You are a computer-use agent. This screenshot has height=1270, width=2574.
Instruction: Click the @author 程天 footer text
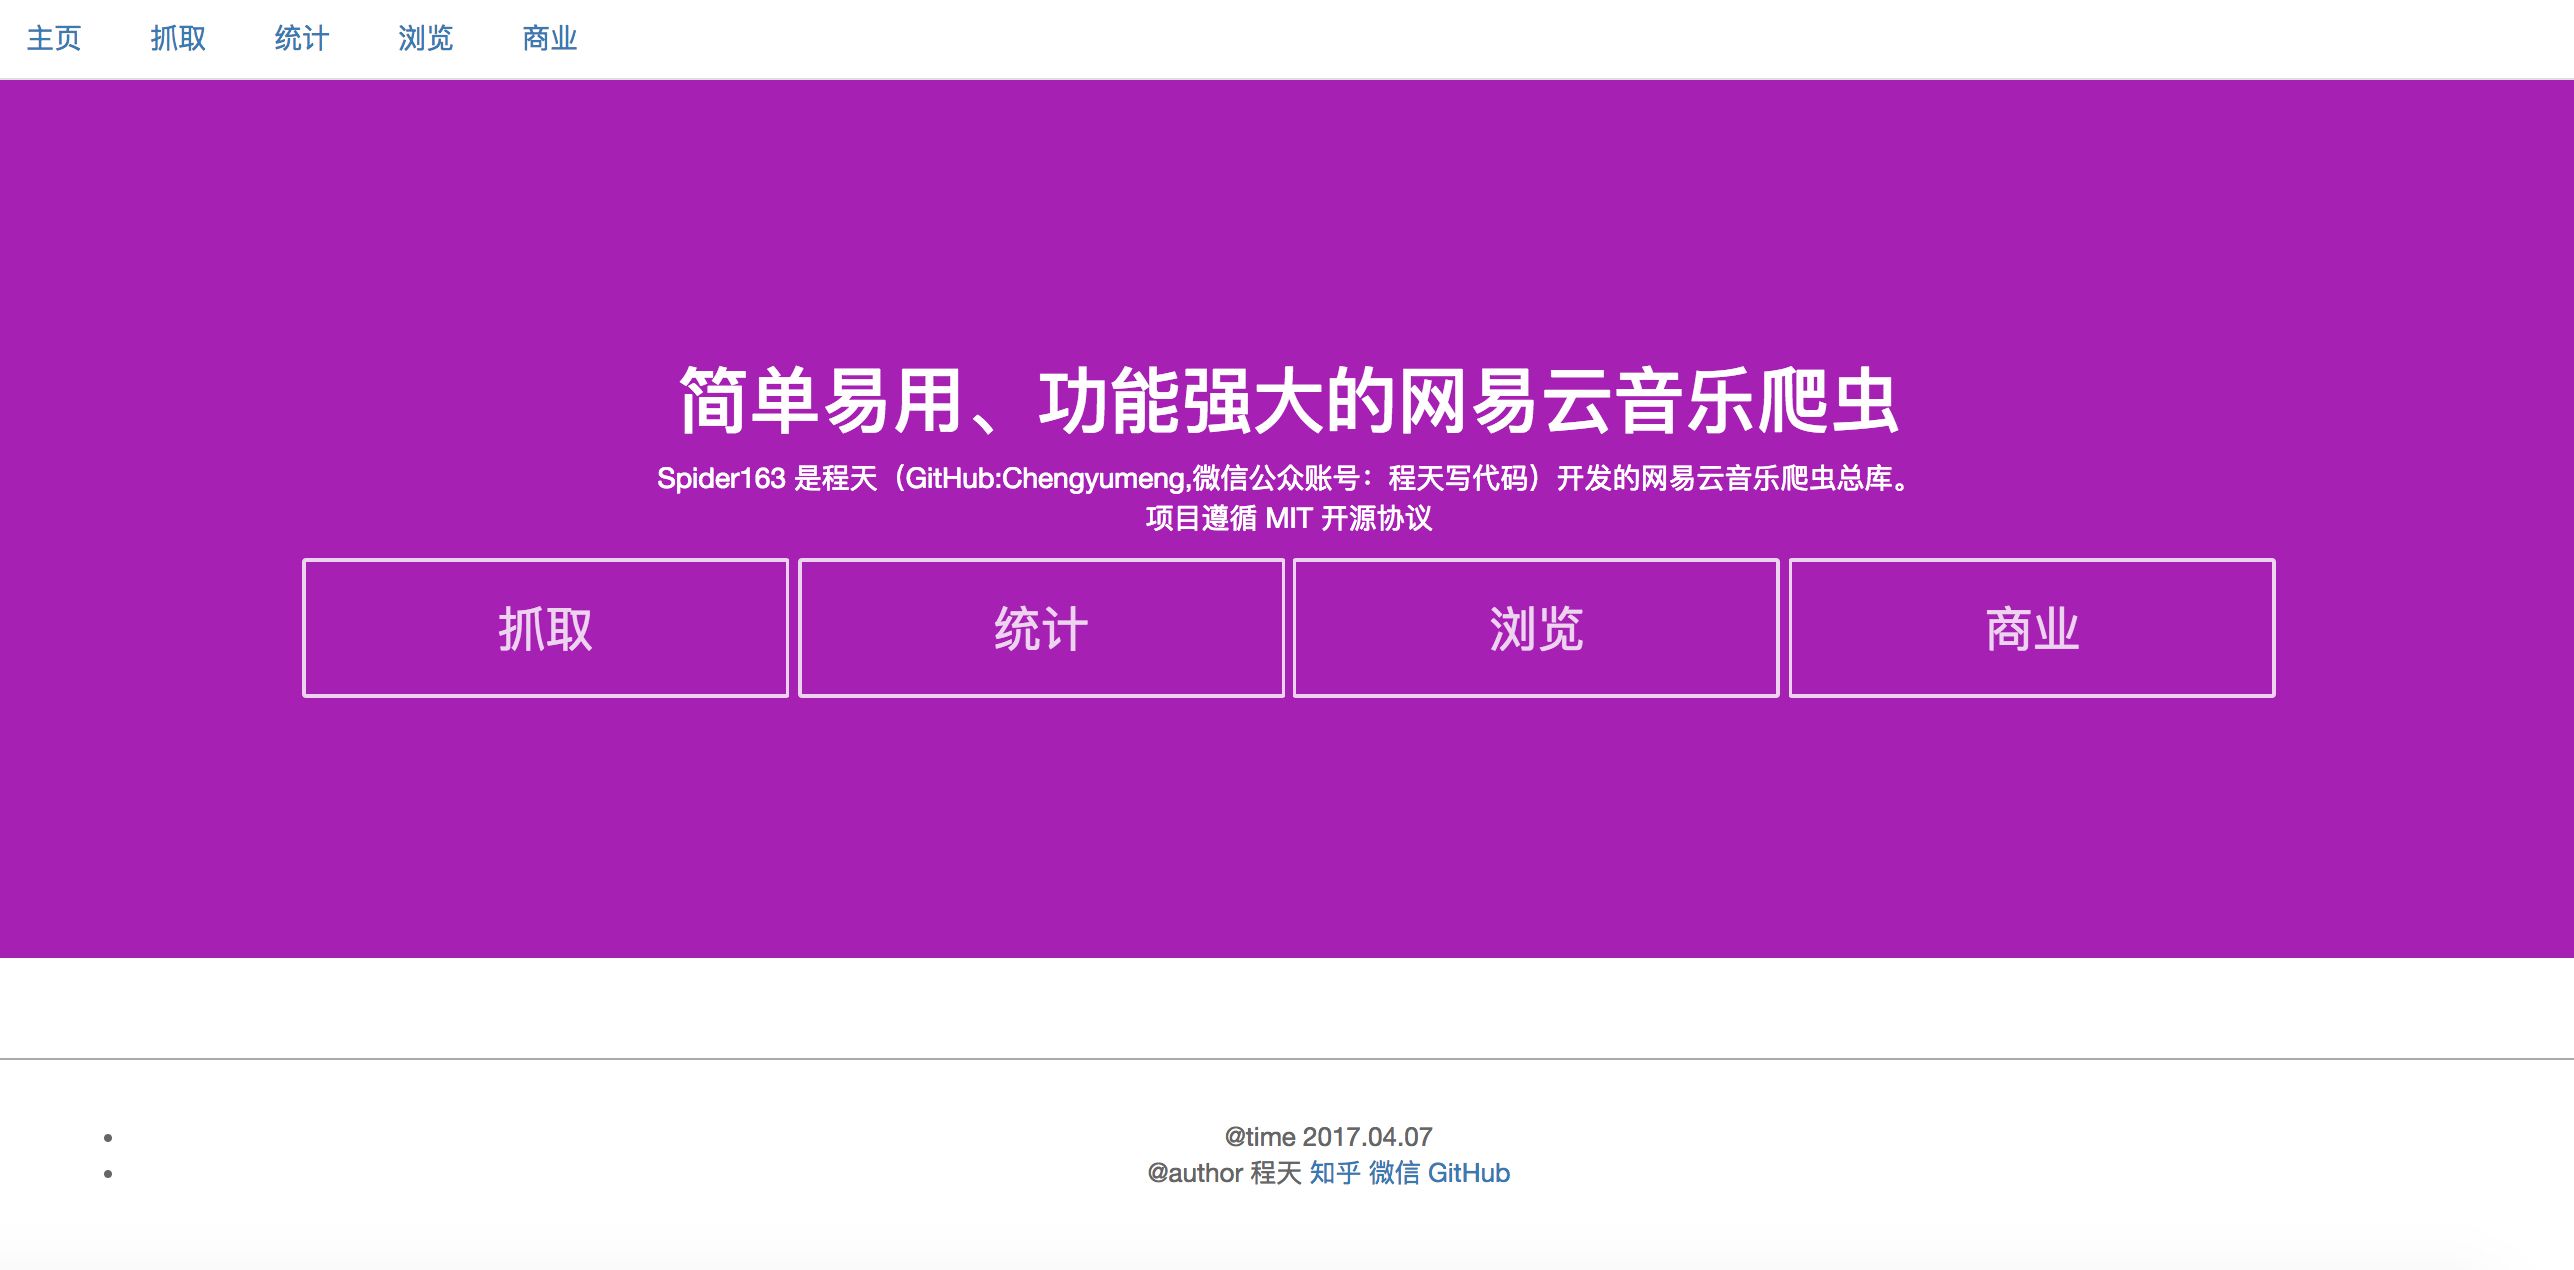coord(1224,1173)
